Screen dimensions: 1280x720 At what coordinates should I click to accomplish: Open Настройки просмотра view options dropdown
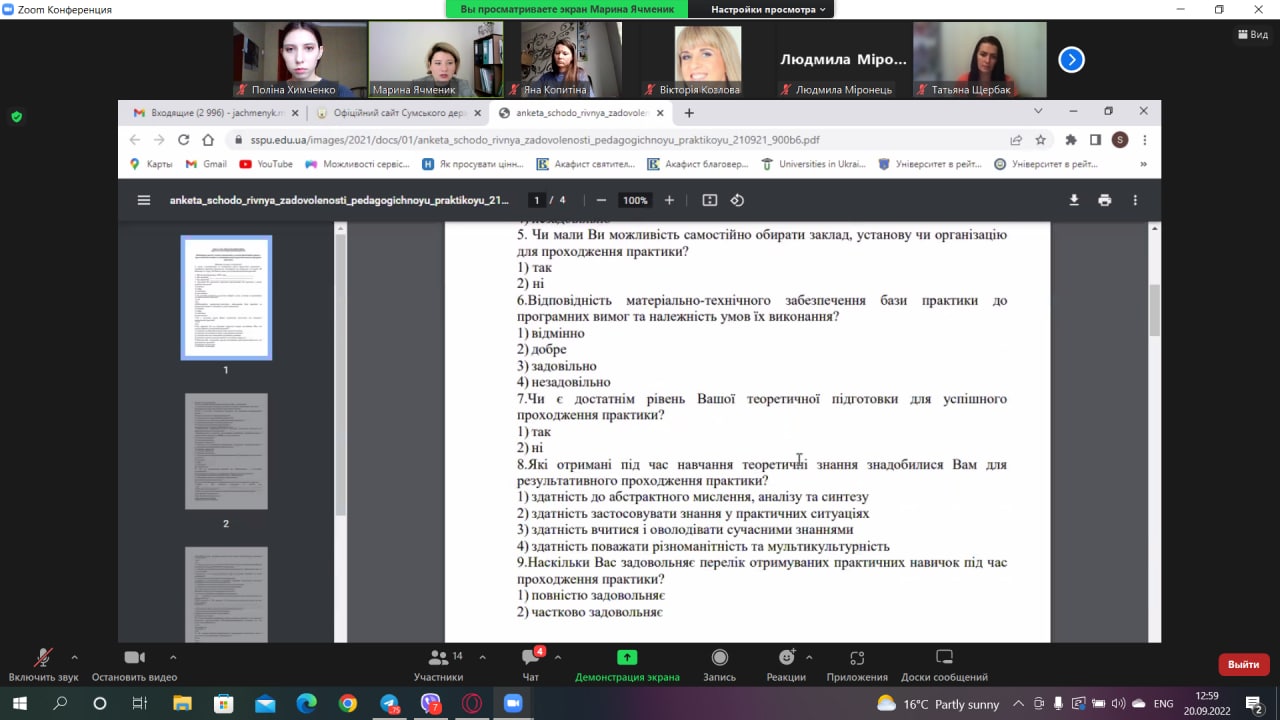point(768,9)
